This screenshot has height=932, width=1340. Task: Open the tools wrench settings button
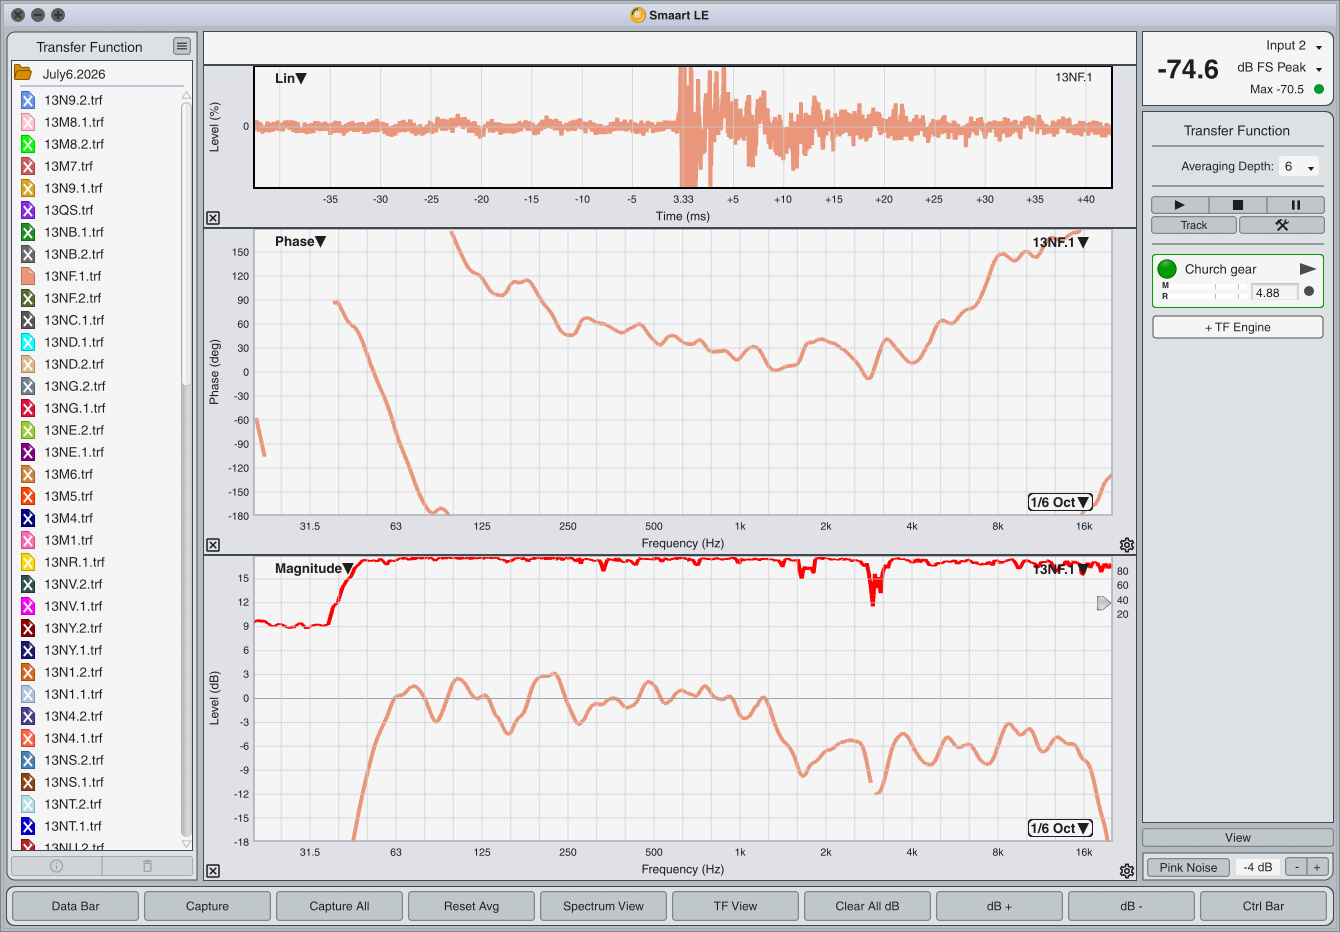point(1281,225)
